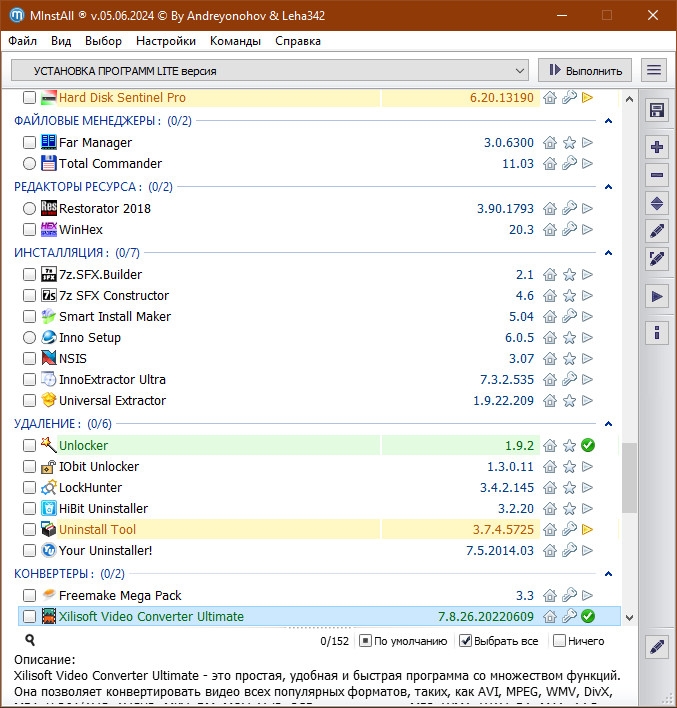Select the Inno Setup radio button
The image size is (677, 708).
click(29, 338)
